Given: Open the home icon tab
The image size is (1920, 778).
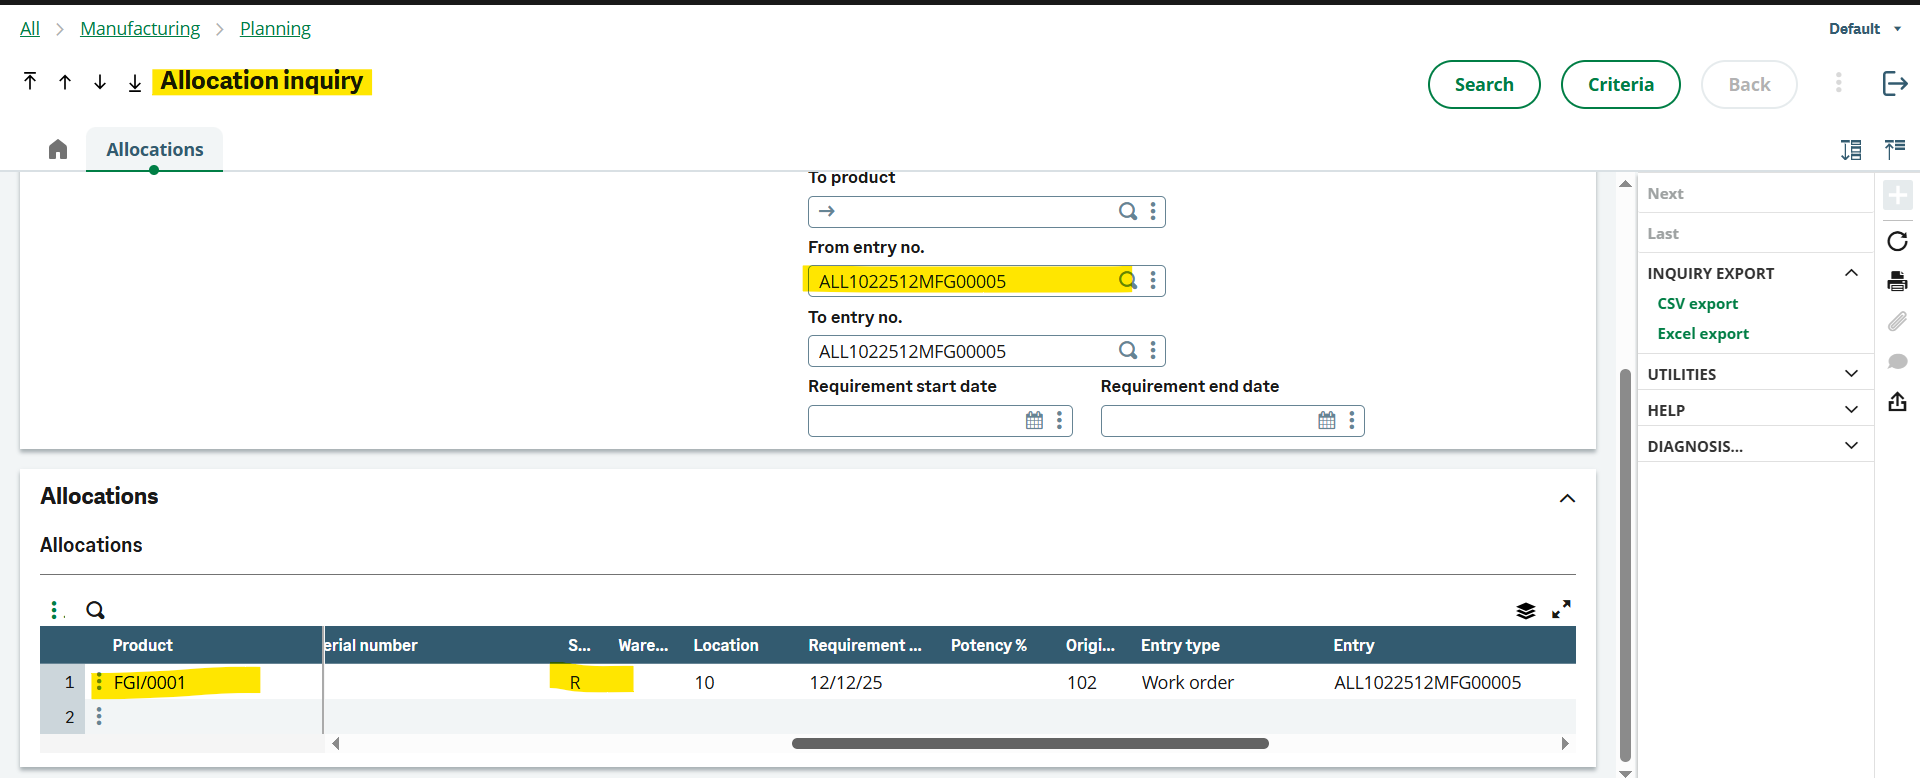Looking at the screenshot, I should click(x=58, y=150).
